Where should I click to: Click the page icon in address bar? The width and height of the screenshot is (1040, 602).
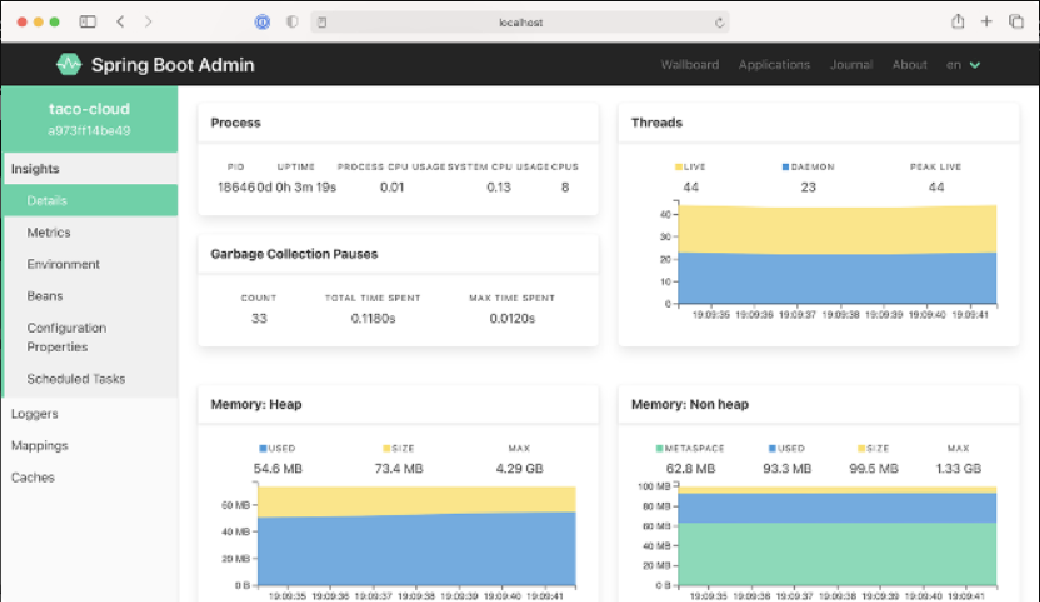pyautogui.click(x=322, y=23)
